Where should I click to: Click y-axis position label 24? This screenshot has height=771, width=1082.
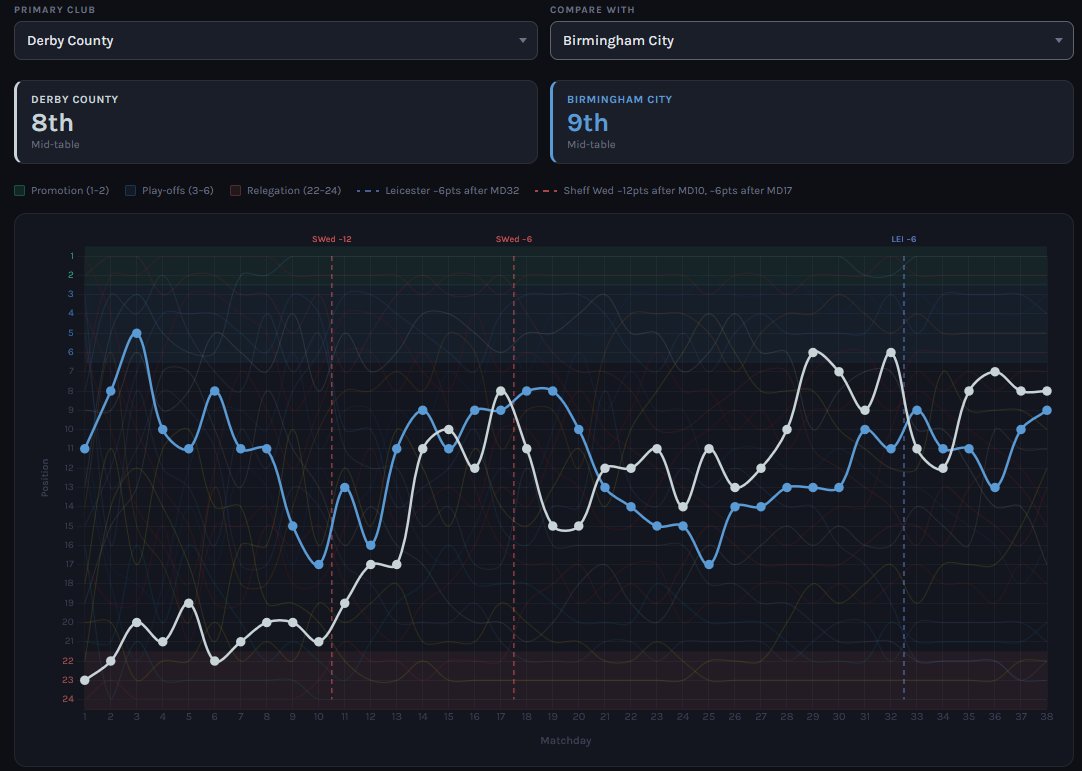(68, 699)
